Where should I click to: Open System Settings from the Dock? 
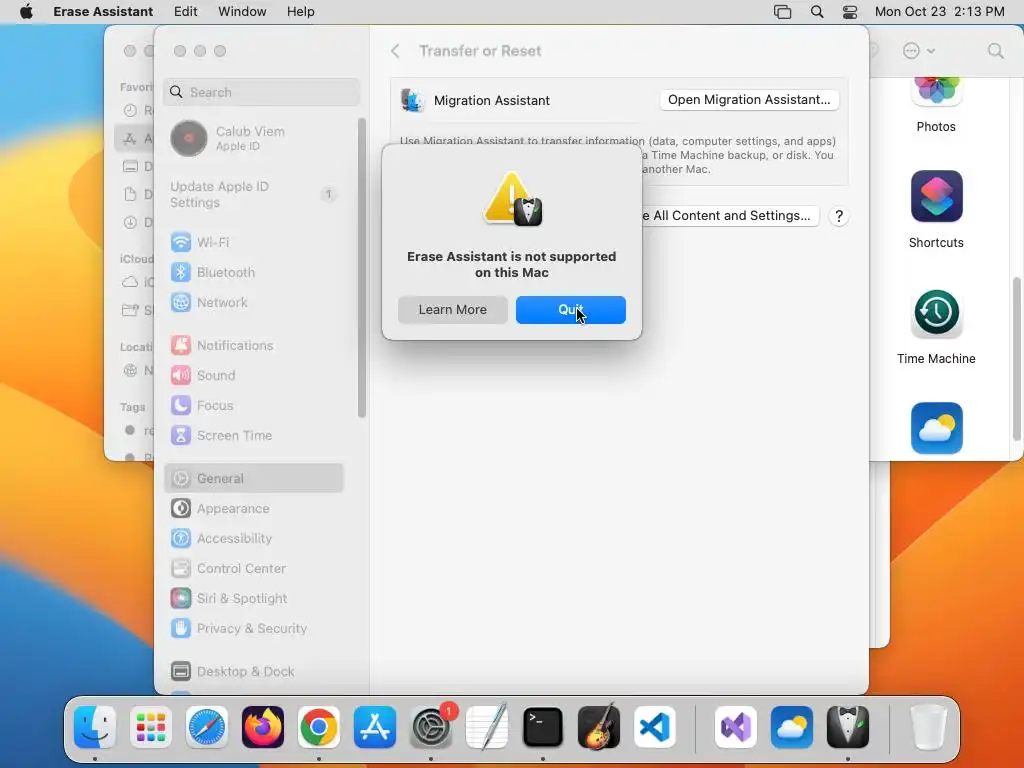pos(431,727)
